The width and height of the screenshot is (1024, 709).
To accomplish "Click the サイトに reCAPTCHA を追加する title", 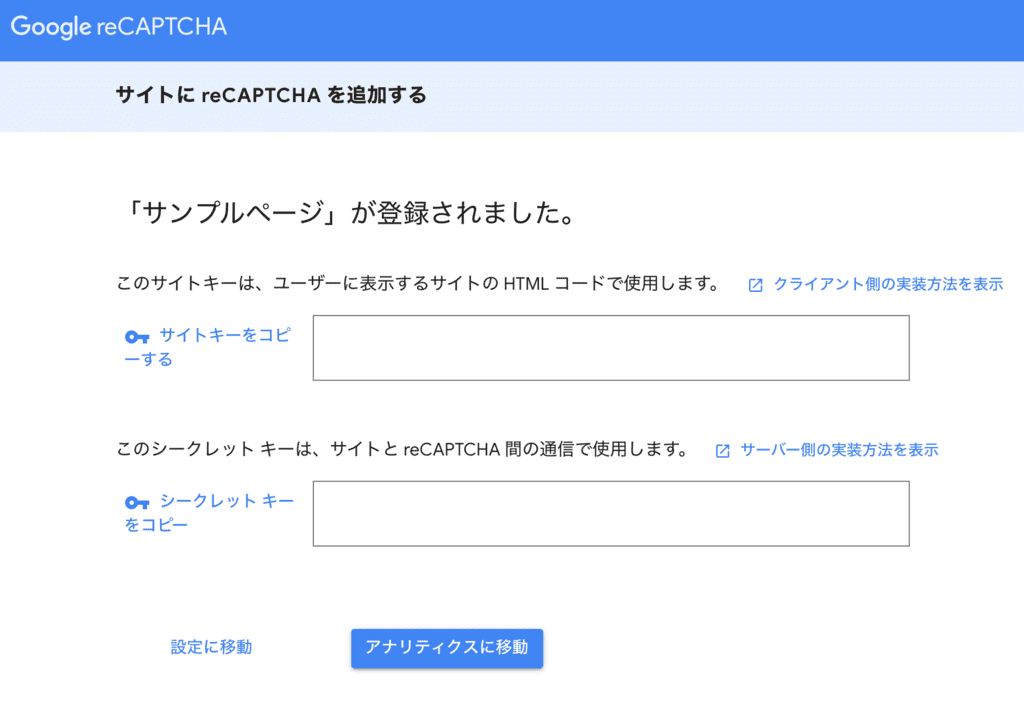I will click(270, 97).
